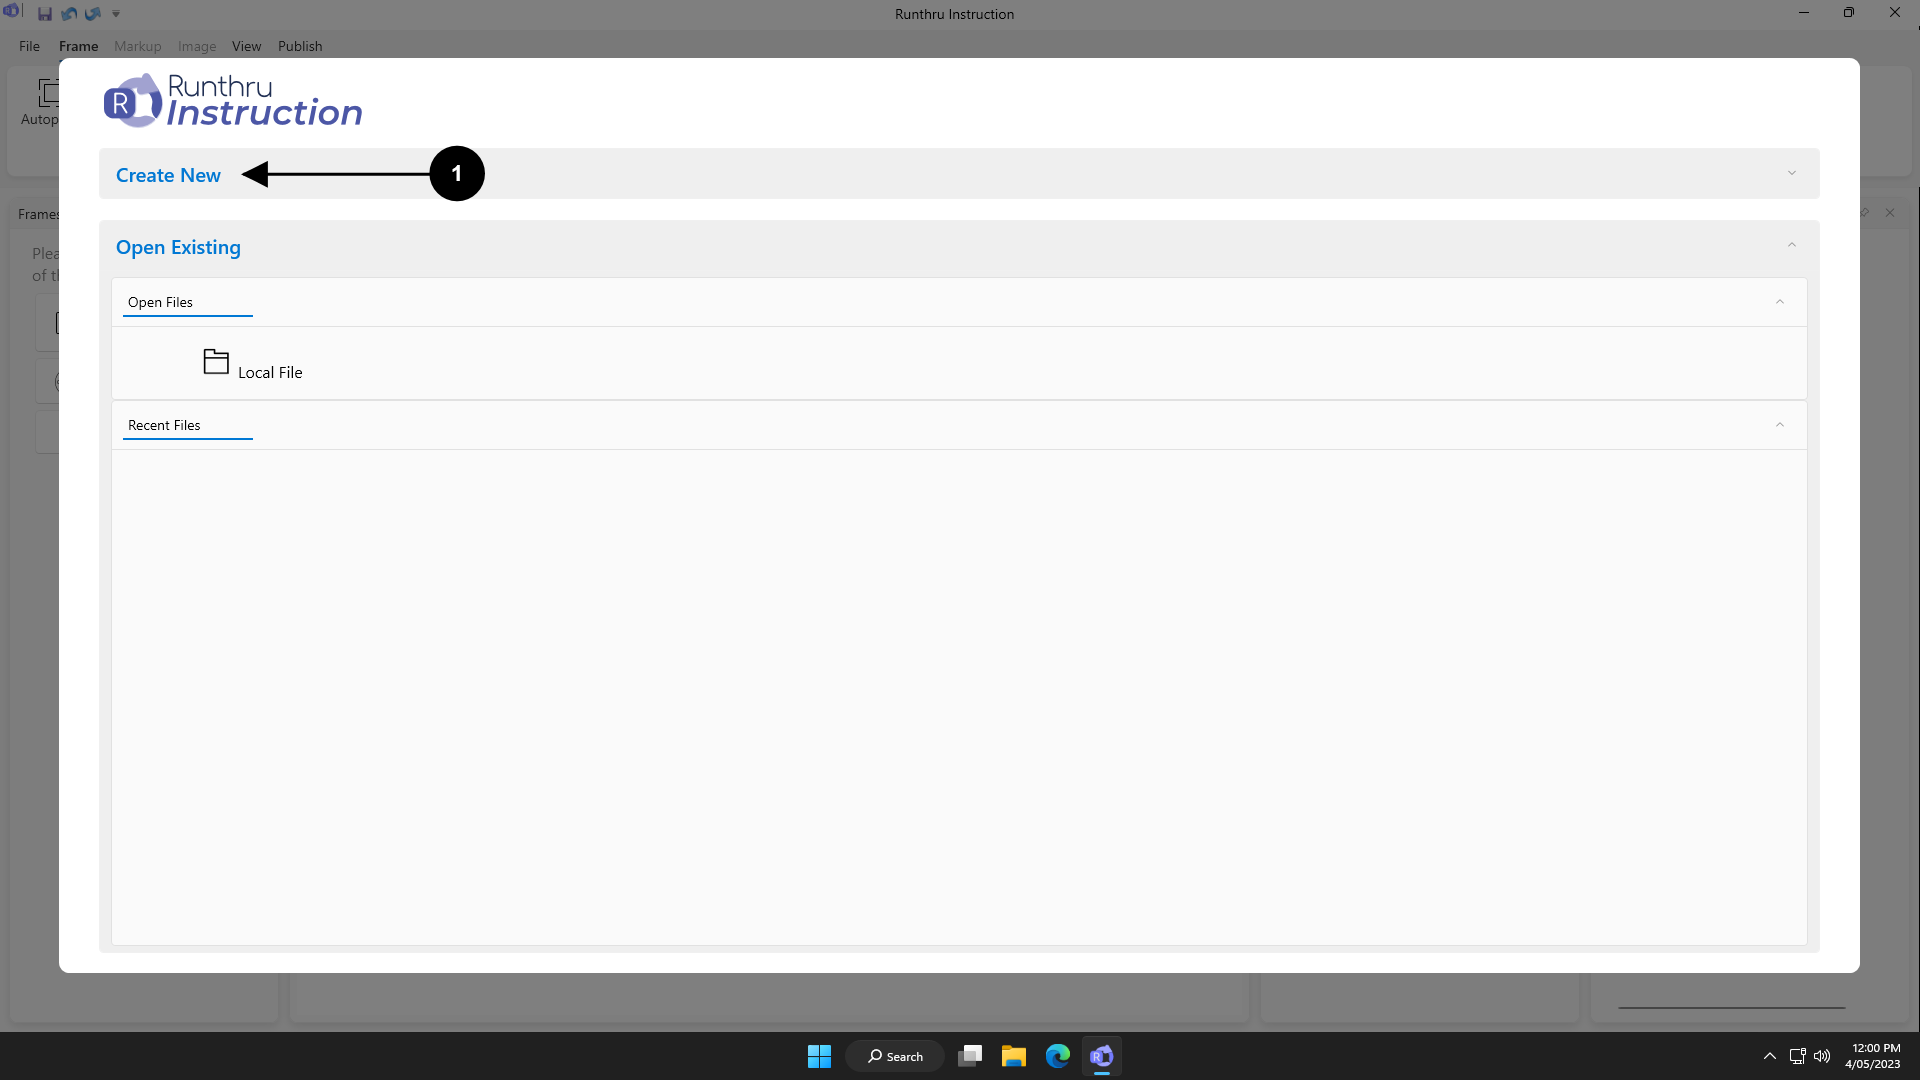The image size is (1920, 1080).
Task: Open the quick access toolbar dropdown arrow
Action: [116, 14]
